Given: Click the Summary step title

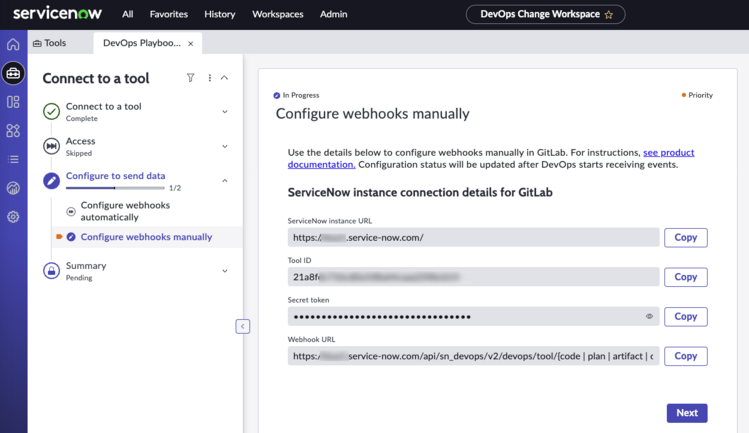Looking at the screenshot, I should 86,266.
